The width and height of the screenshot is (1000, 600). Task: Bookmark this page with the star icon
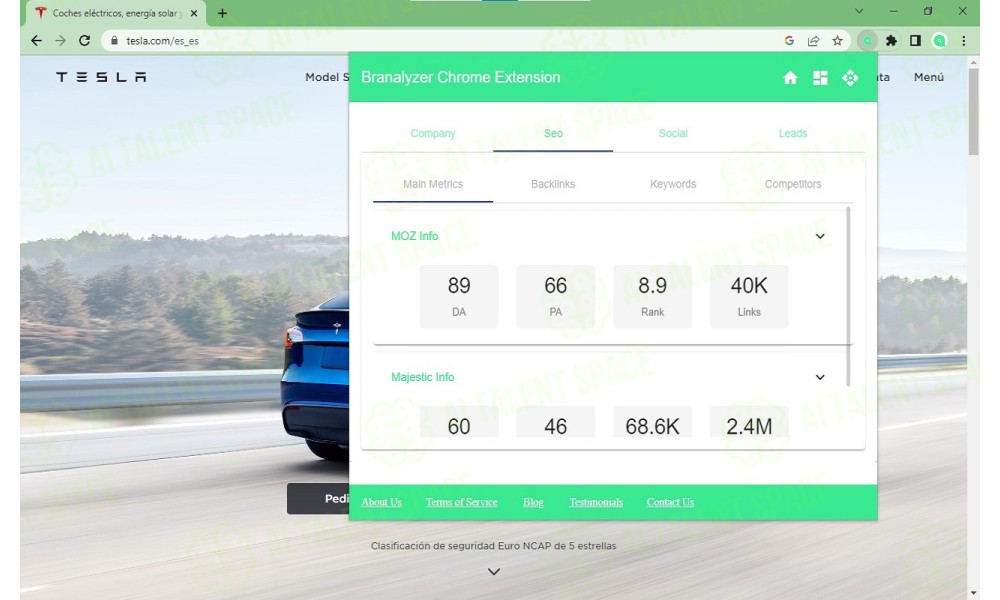tap(837, 41)
